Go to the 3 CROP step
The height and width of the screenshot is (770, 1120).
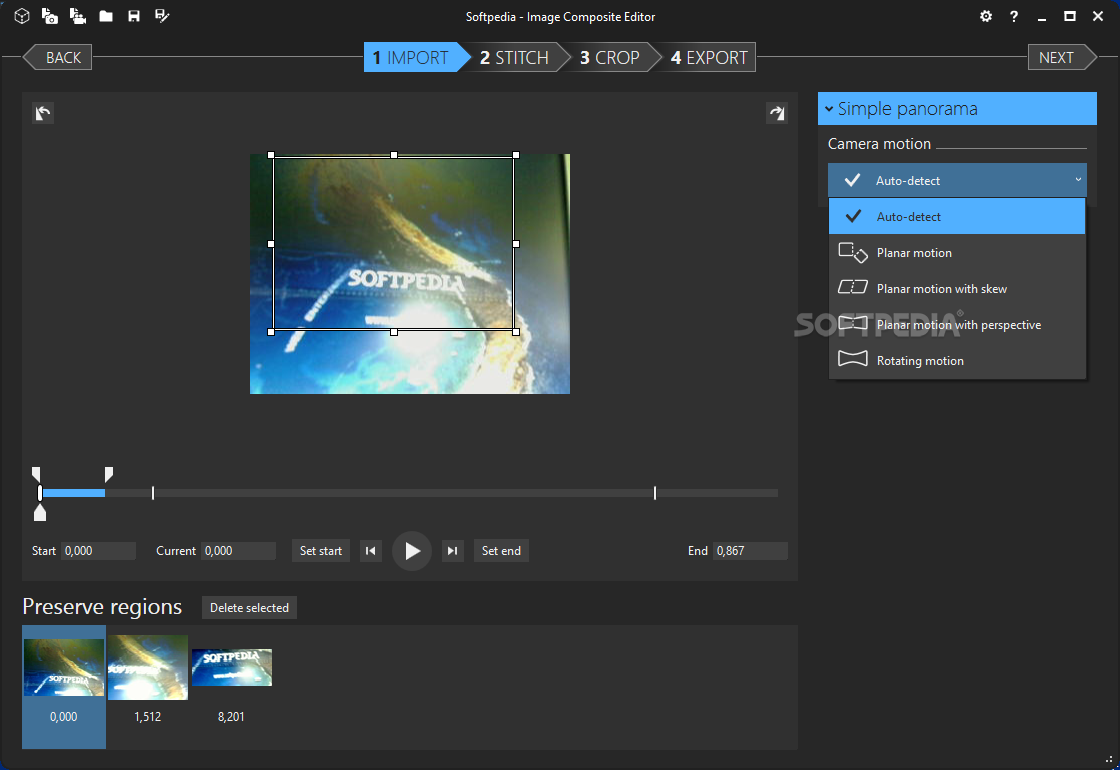pos(613,57)
